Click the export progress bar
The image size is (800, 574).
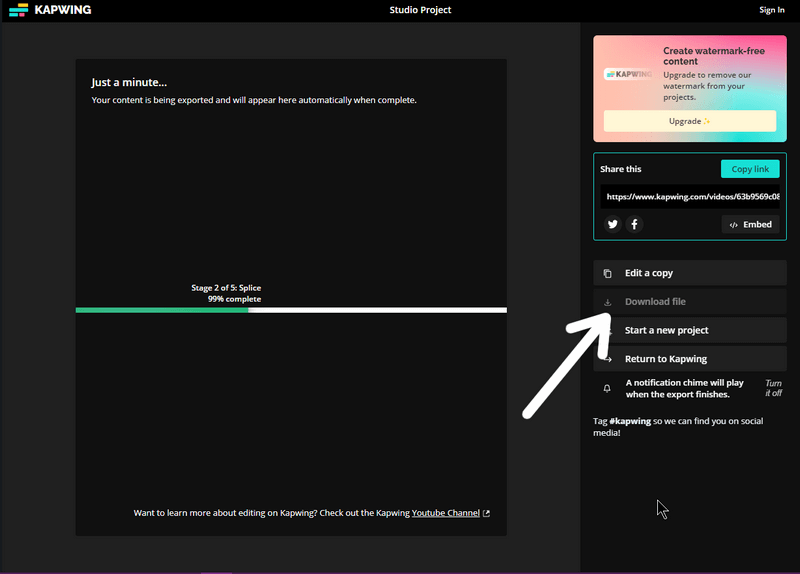291,310
